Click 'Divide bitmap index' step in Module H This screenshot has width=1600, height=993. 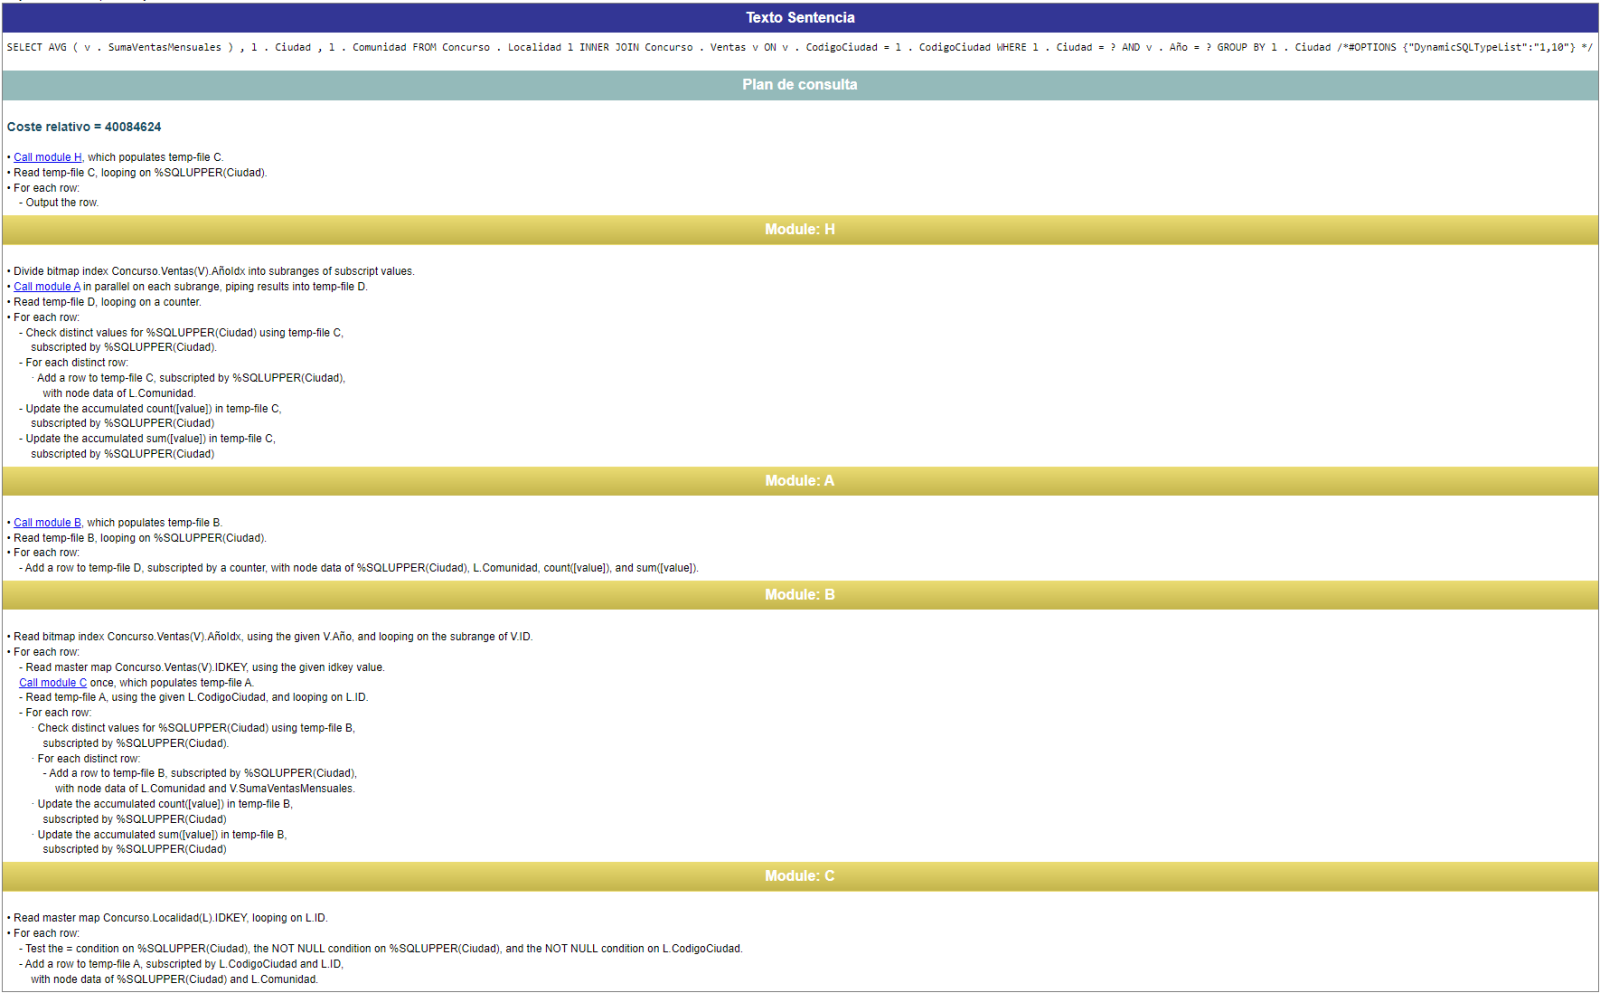(213, 271)
